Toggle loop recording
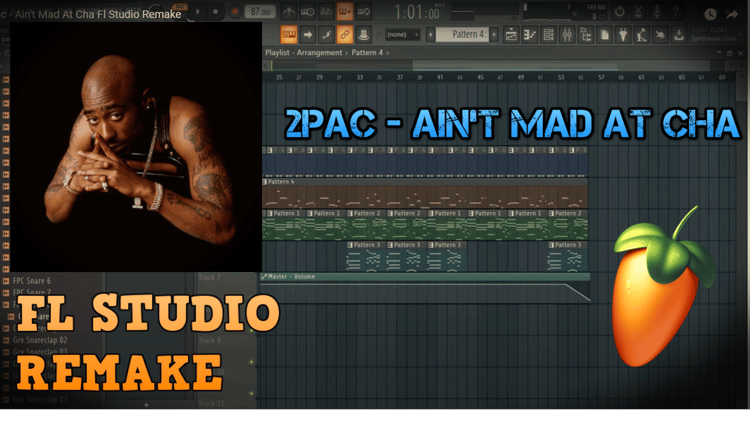The image size is (750, 421). pos(364,11)
